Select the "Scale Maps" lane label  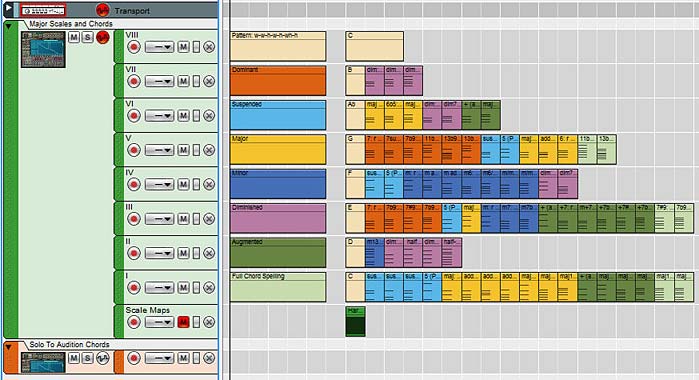coord(148,310)
